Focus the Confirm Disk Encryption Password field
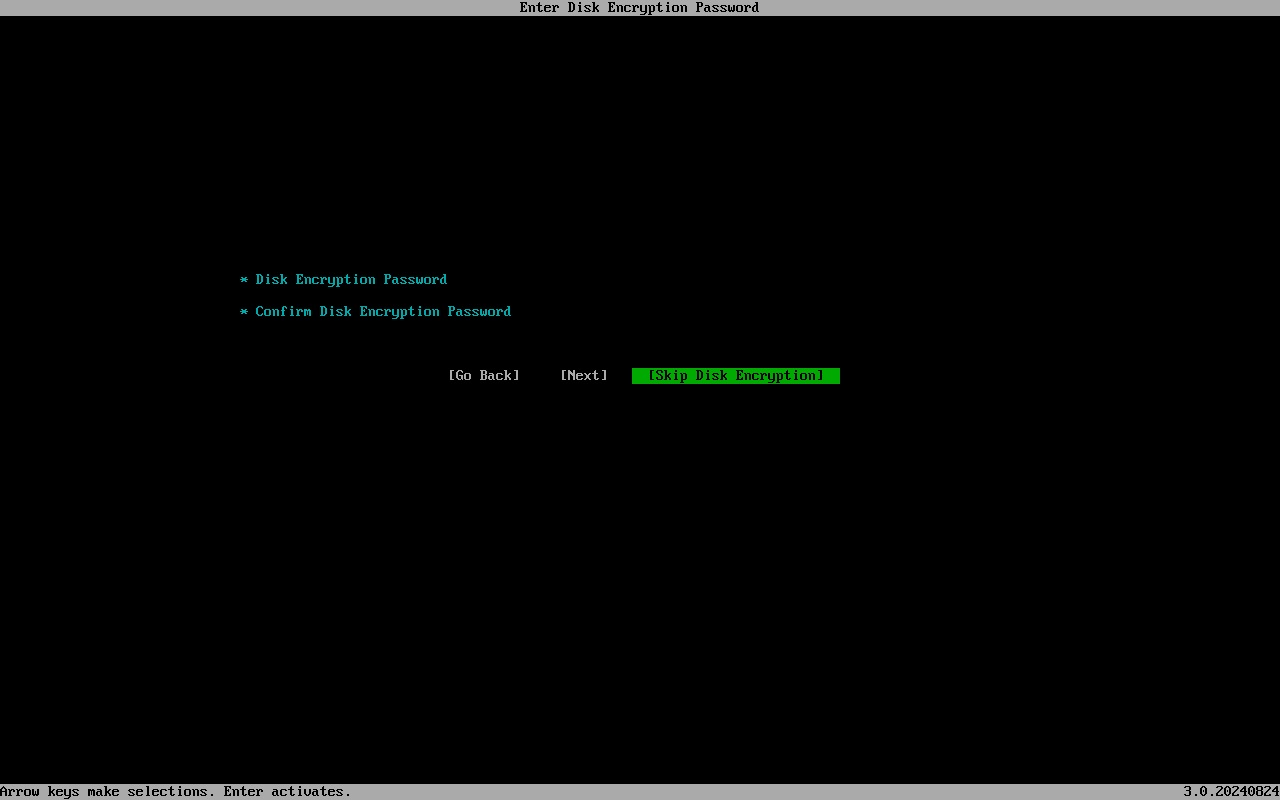This screenshot has height=800, width=1280. pyautogui.click(x=376, y=312)
